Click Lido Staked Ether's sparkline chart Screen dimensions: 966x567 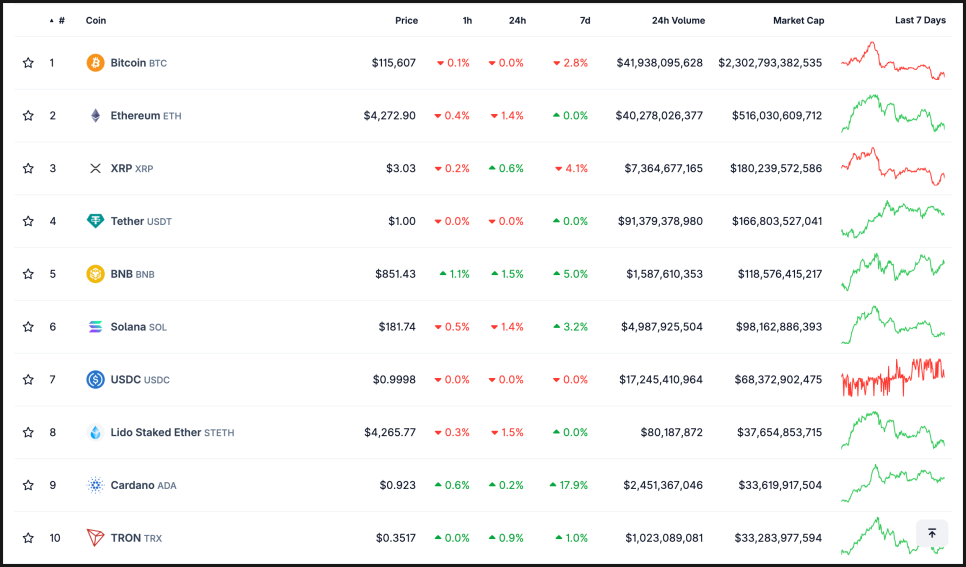(x=893, y=430)
